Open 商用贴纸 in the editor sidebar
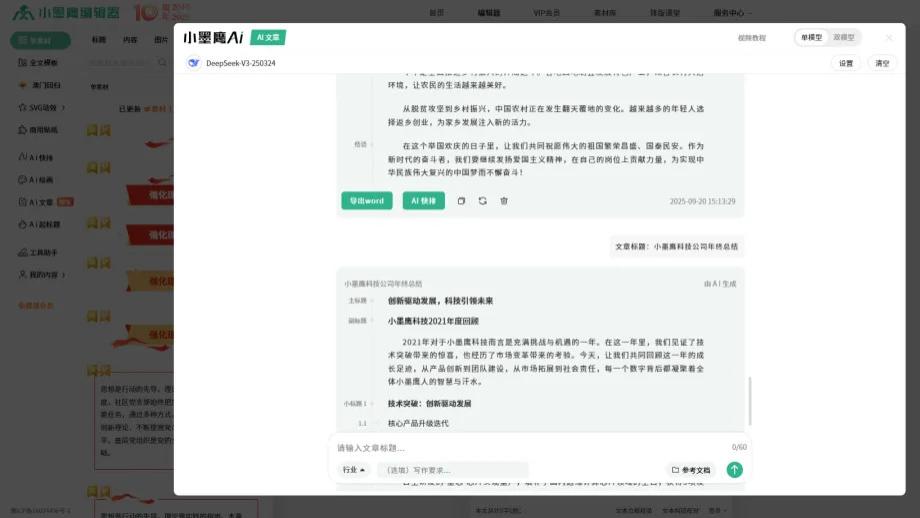The image size is (920, 518). point(38,130)
